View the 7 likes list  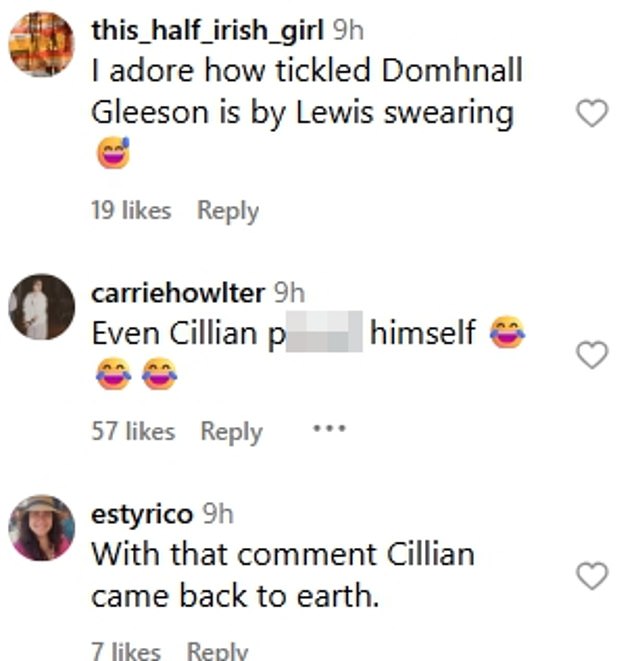(126, 651)
